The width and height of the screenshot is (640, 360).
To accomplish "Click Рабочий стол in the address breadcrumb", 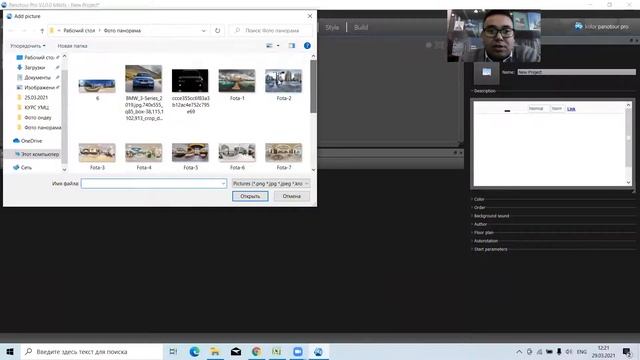I will (79, 31).
